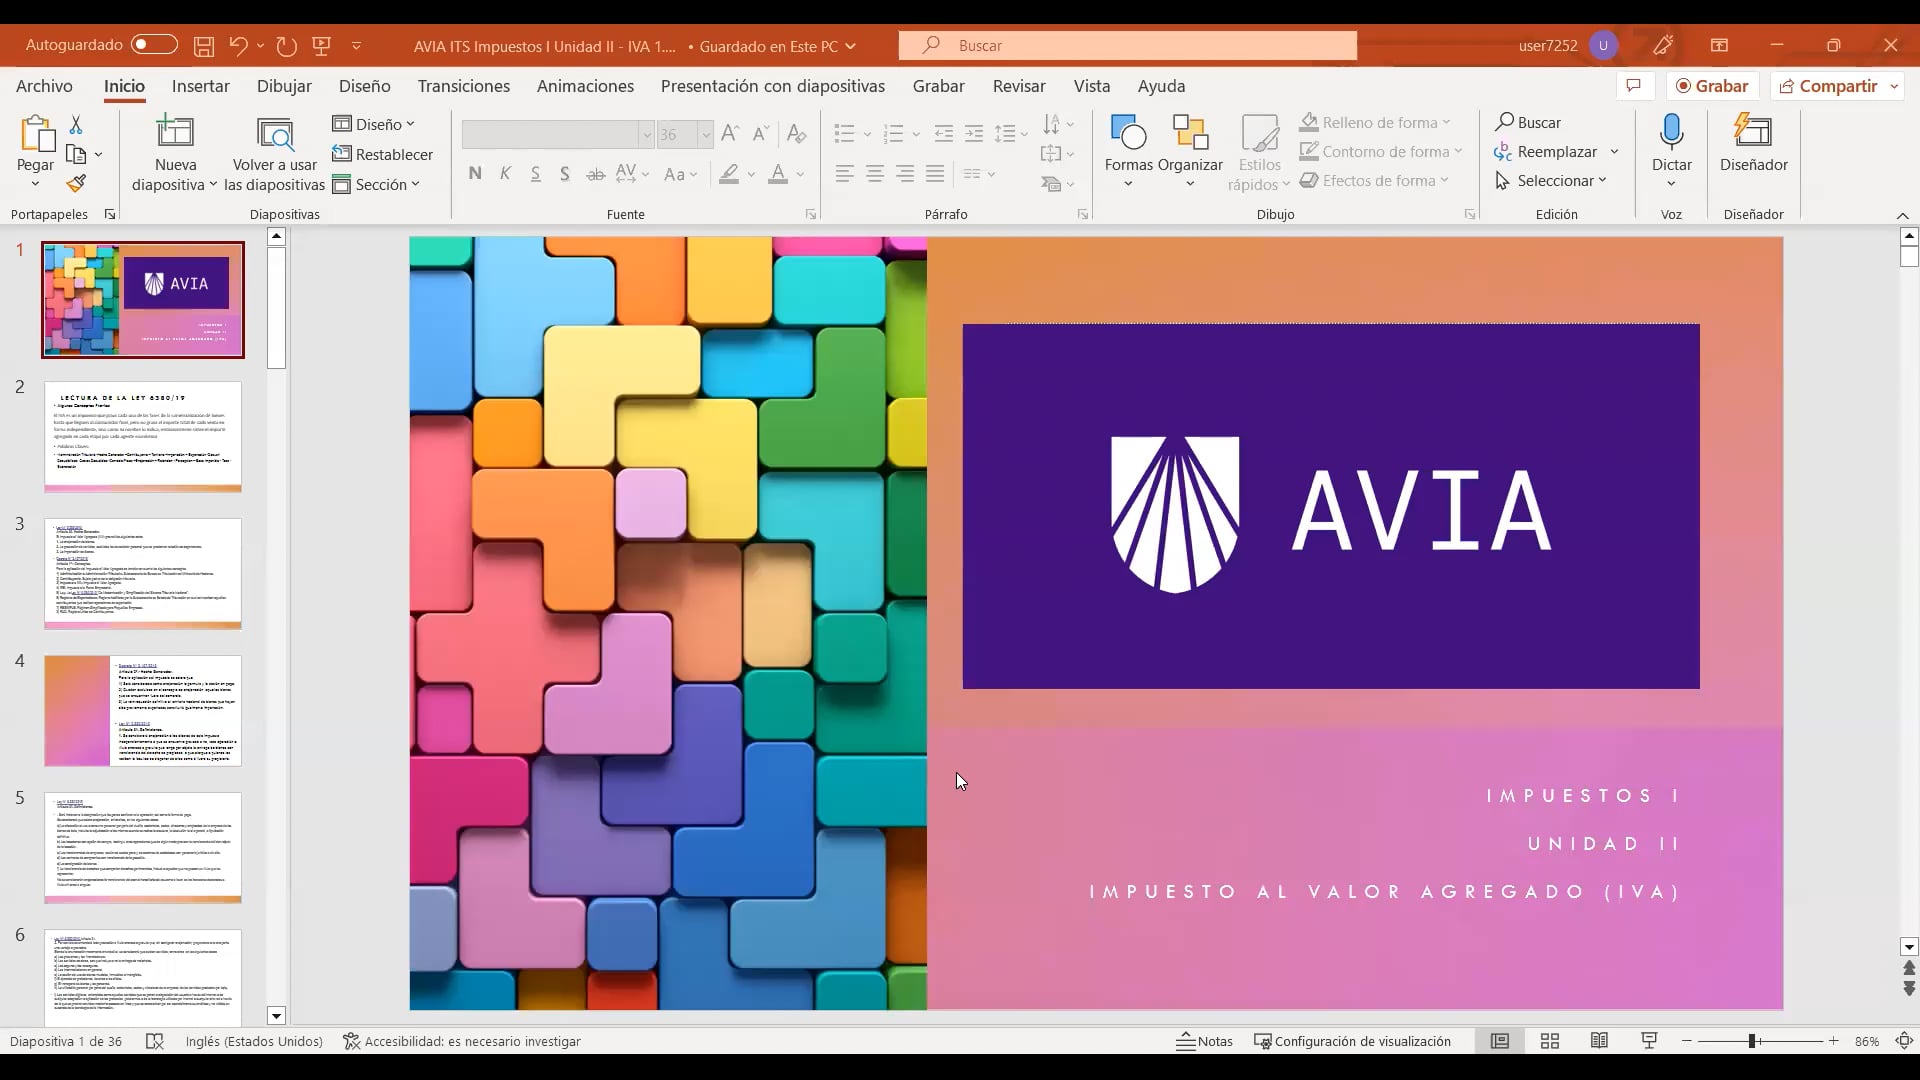
Task: Open the font size combo box arrow
Action: point(705,135)
